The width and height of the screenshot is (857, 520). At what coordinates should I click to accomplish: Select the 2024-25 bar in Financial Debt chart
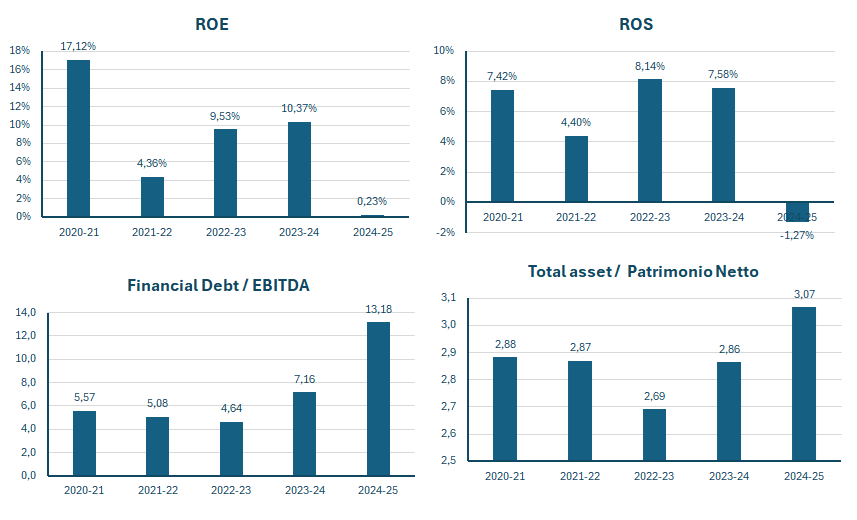378,398
